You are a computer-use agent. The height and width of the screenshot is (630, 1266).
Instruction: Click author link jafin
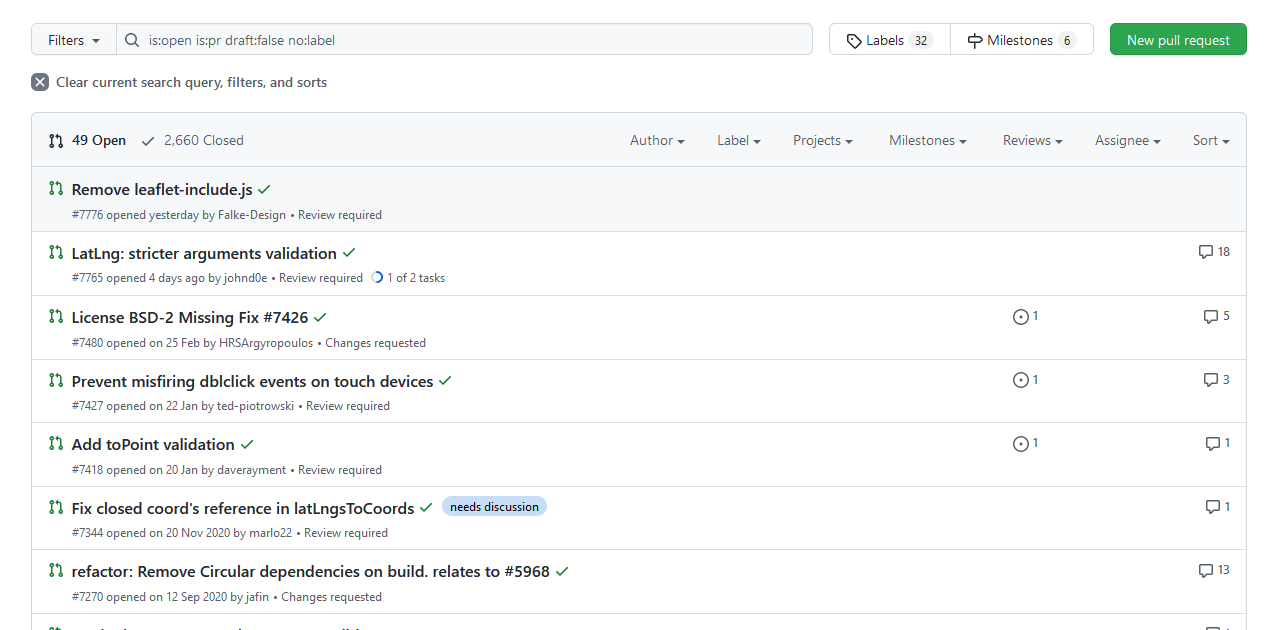pyautogui.click(x=258, y=597)
